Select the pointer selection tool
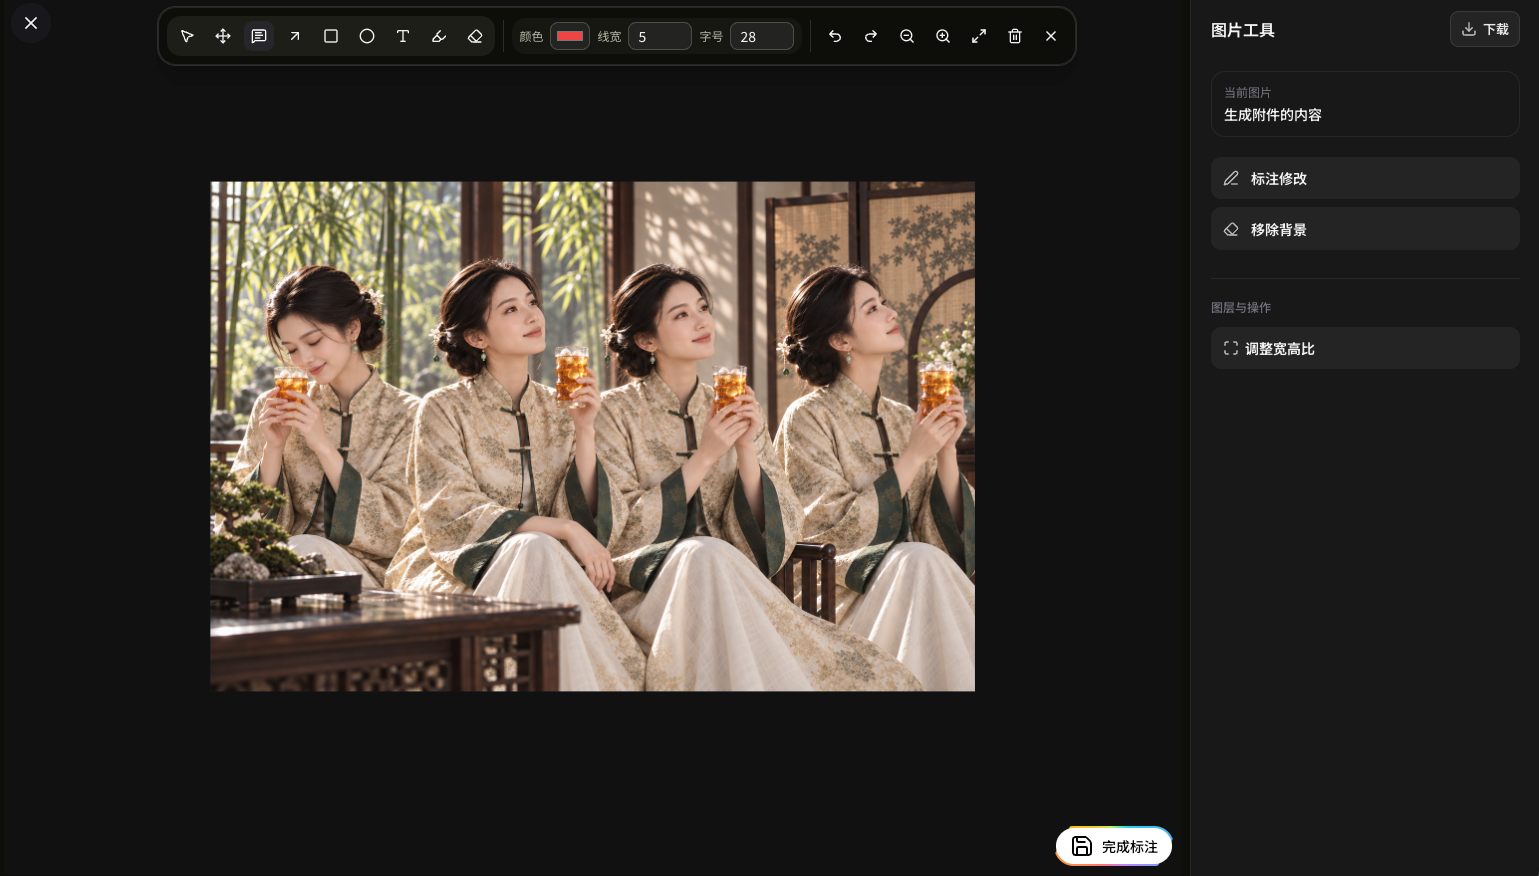The image size is (1539, 876). 187,36
